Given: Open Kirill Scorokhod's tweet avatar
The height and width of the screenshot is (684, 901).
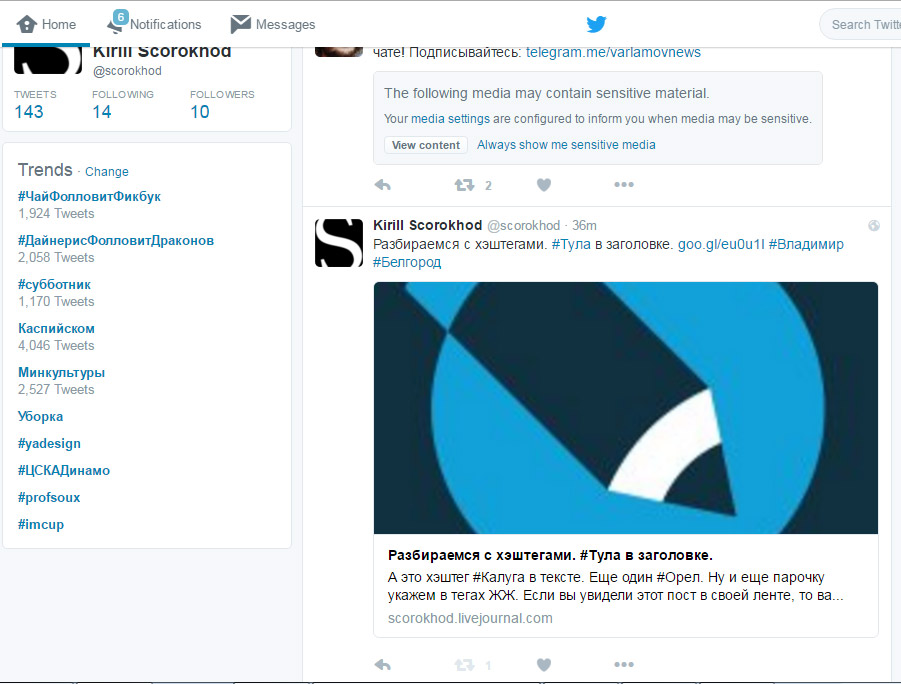Looking at the screenshot, I should pos(339,243).
